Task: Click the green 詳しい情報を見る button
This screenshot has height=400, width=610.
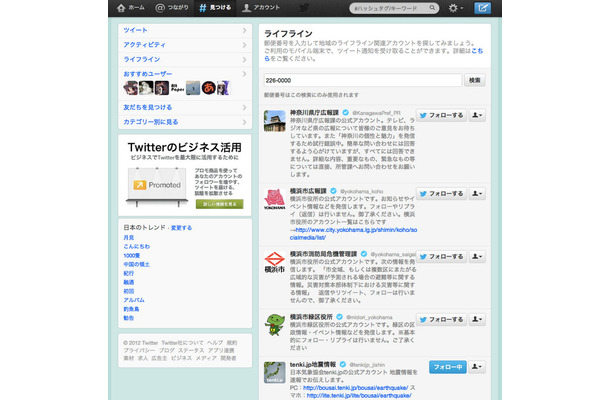Action: coord(219,204)
